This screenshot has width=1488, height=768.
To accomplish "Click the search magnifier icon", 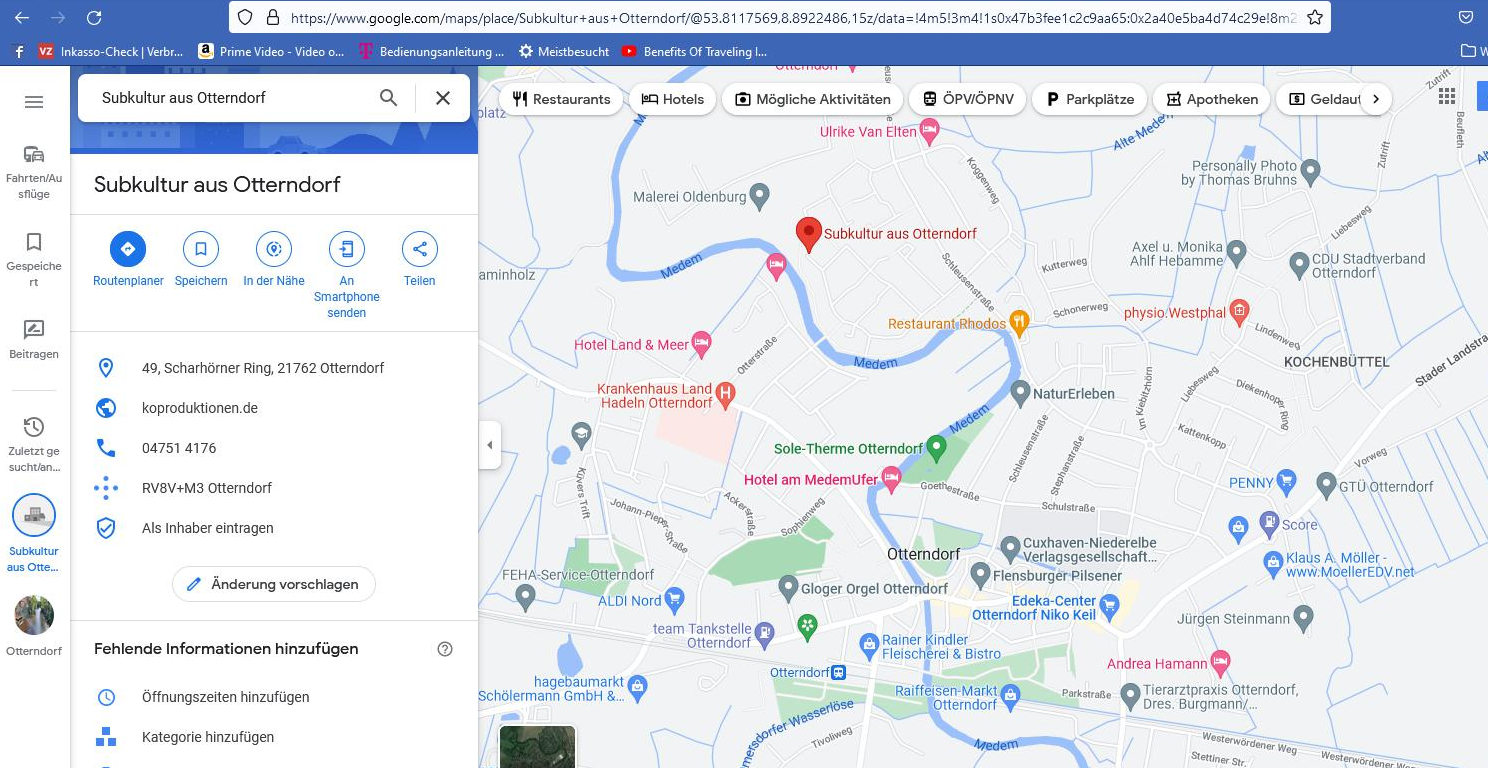I will point(389,98).
